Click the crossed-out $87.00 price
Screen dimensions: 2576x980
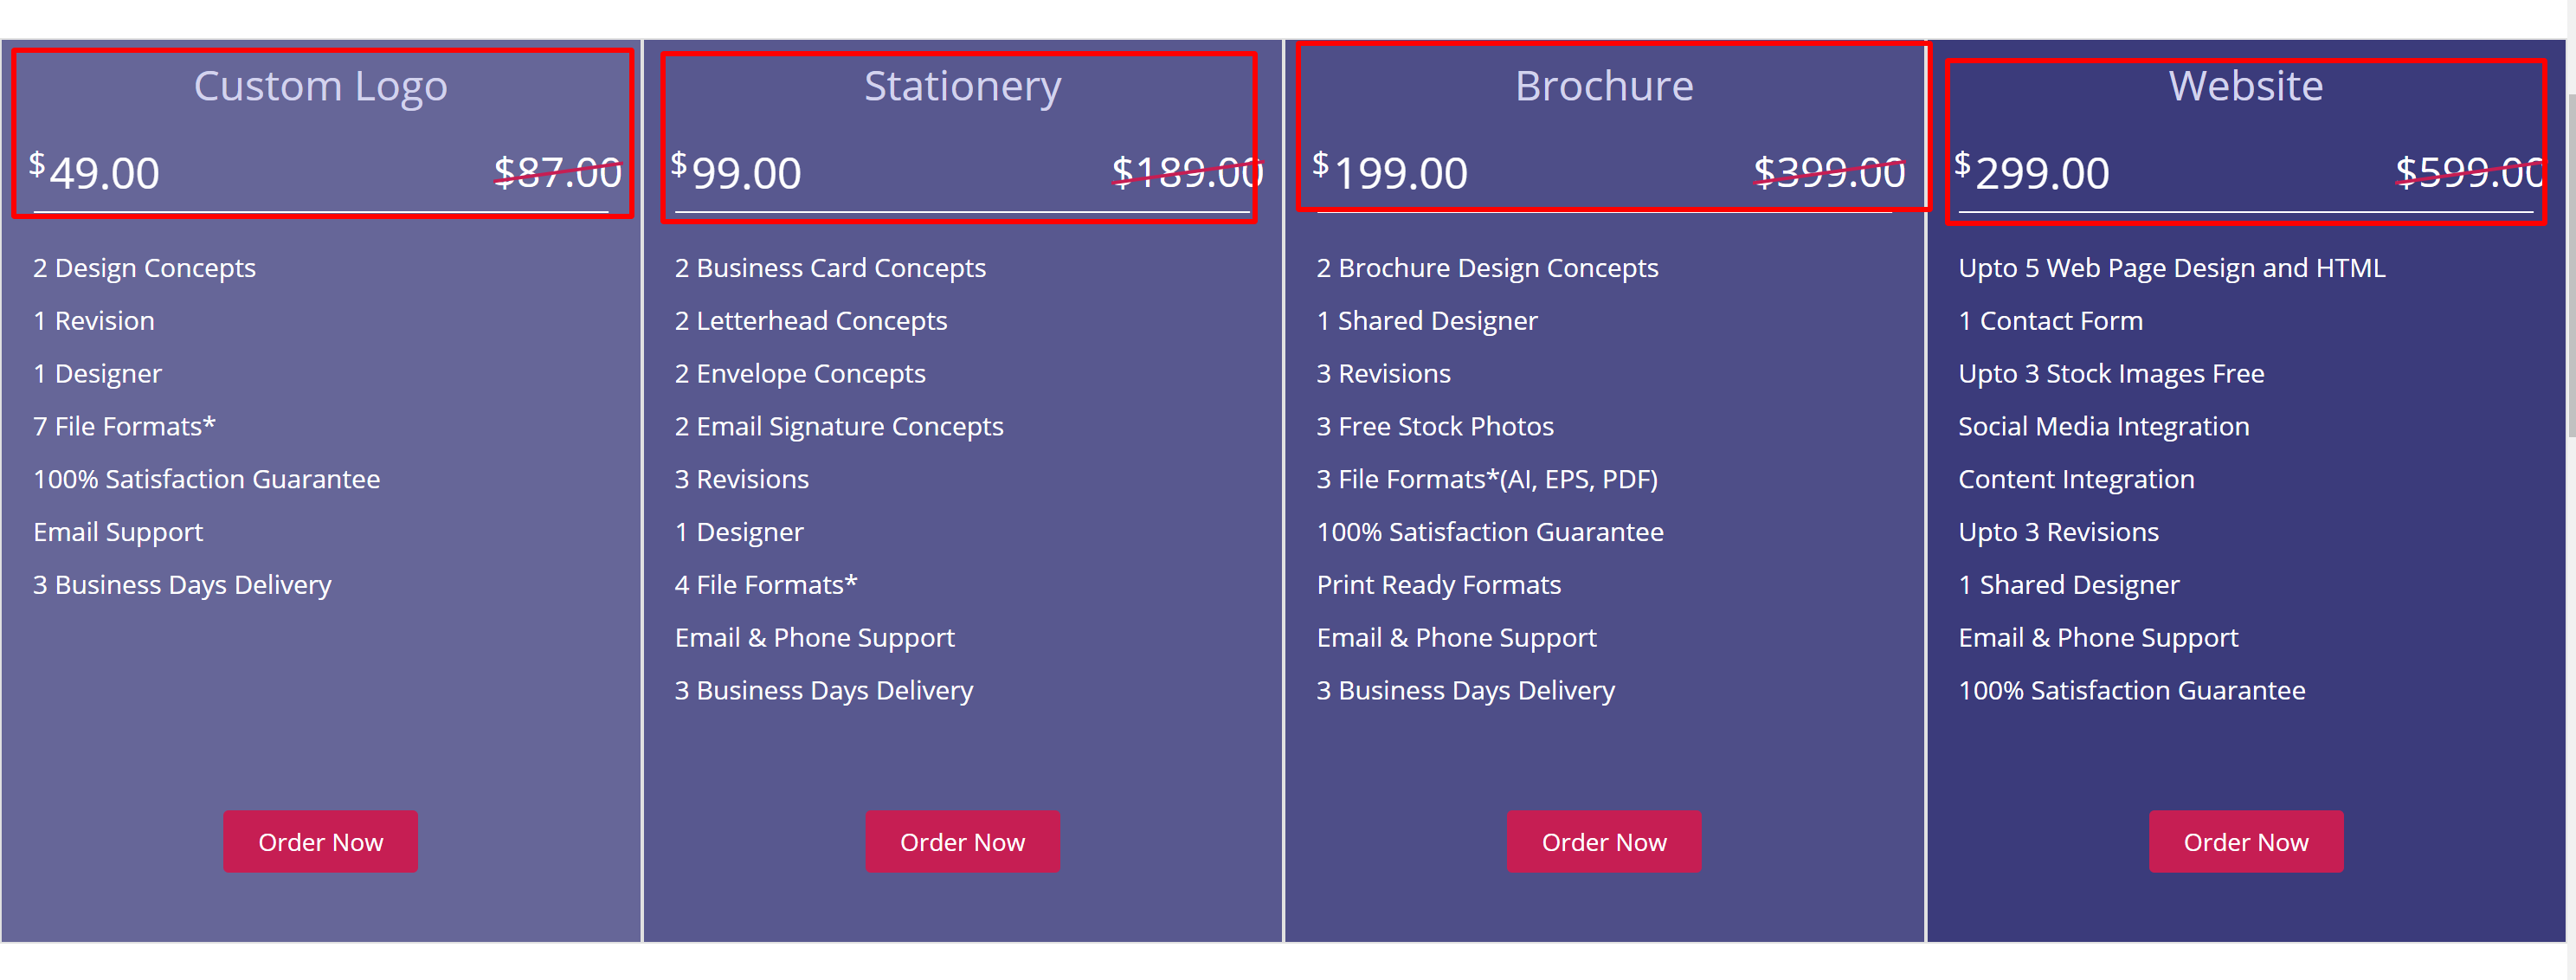tap(556, 172)
